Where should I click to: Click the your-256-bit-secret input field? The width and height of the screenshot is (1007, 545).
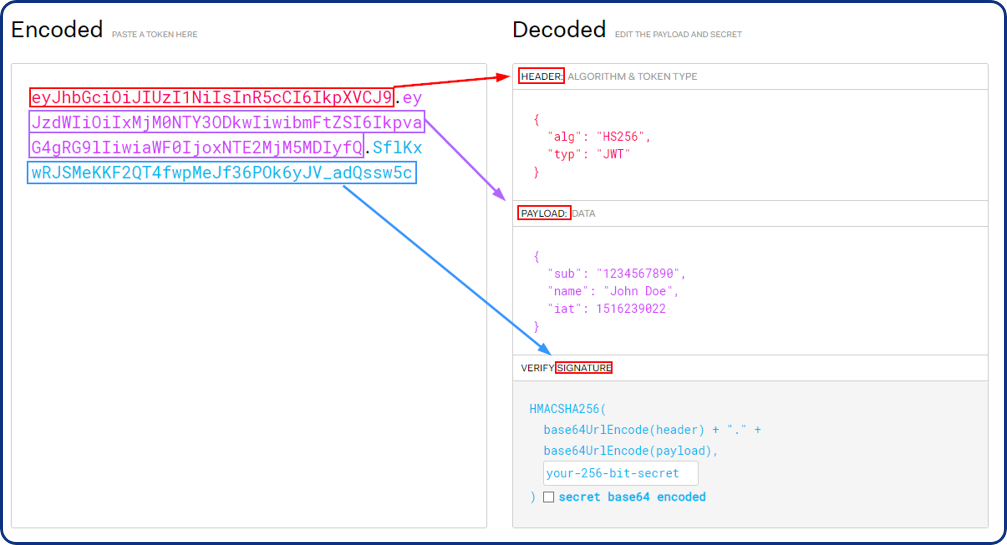tap(620, 473)
